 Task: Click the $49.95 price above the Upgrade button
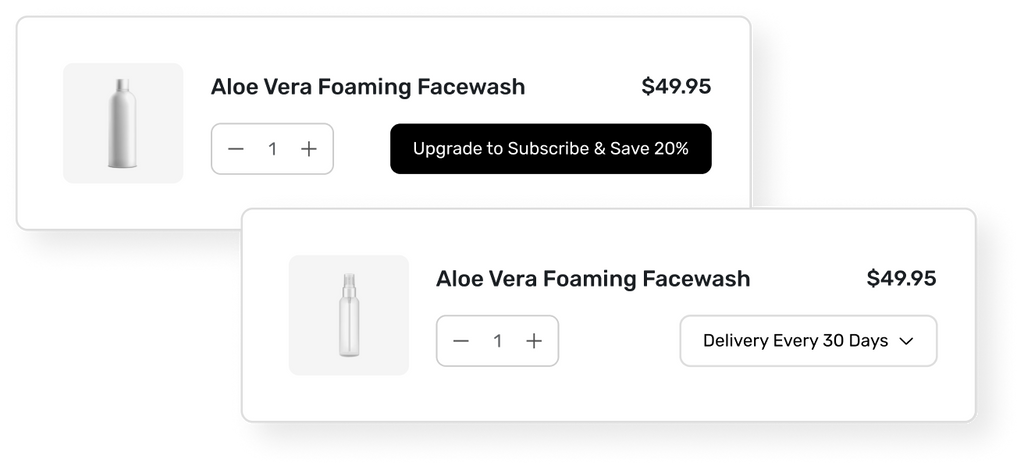676,87
